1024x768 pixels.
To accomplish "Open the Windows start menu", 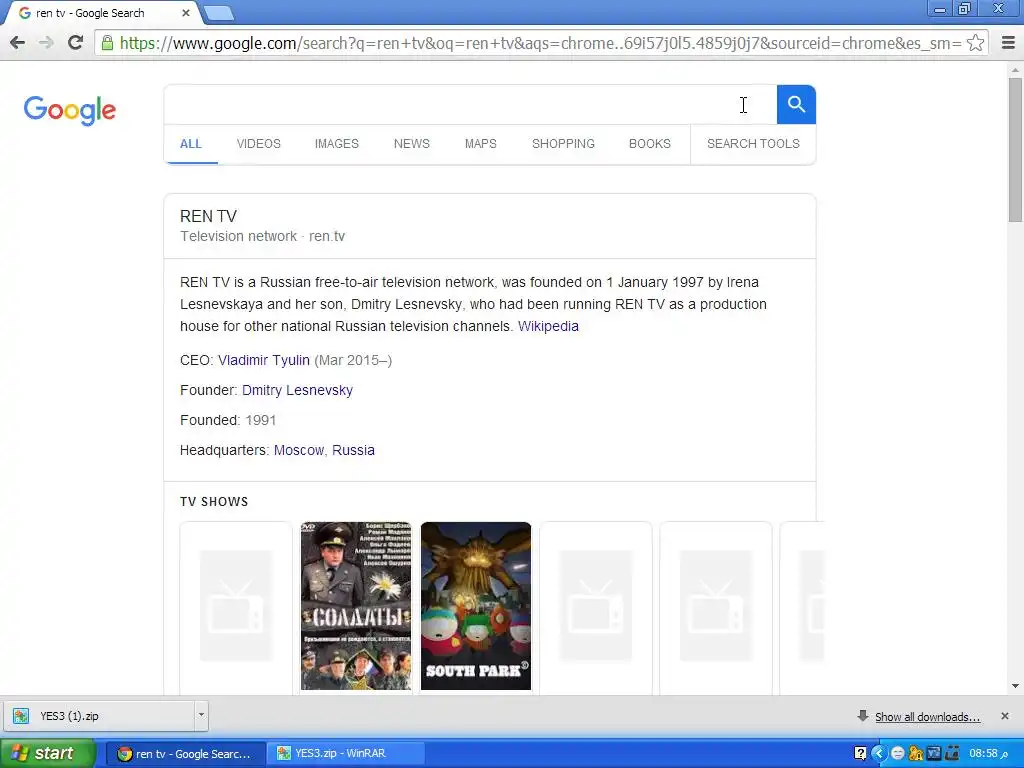I will click(48, 754).
